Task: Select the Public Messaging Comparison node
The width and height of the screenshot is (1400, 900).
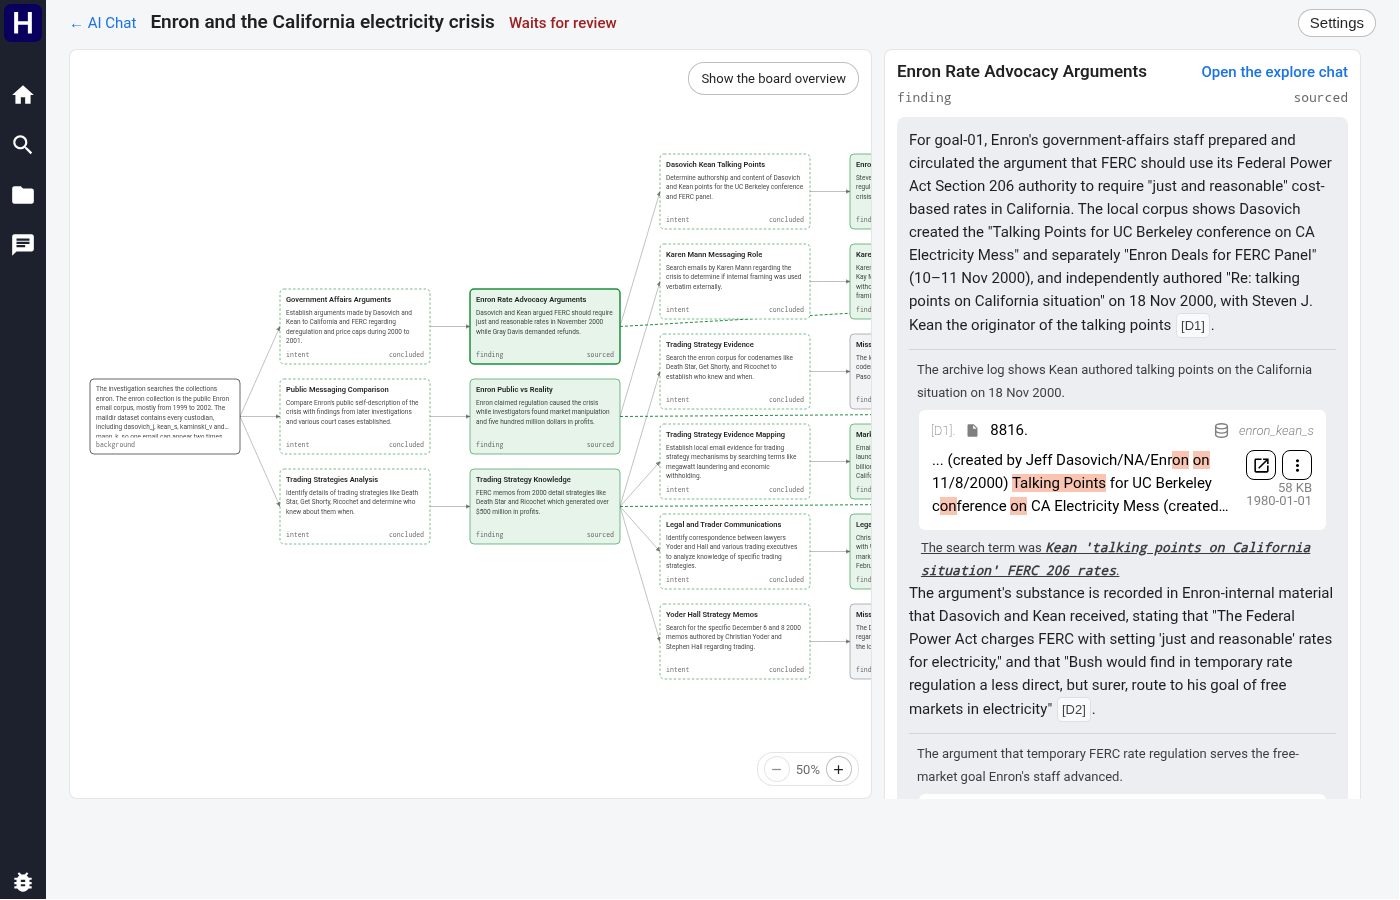Action: [x=355, y=417]
